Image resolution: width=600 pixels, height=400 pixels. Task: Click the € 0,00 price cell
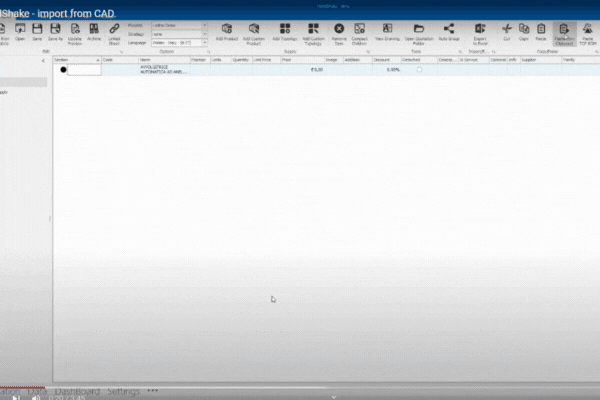coord(302,70)
